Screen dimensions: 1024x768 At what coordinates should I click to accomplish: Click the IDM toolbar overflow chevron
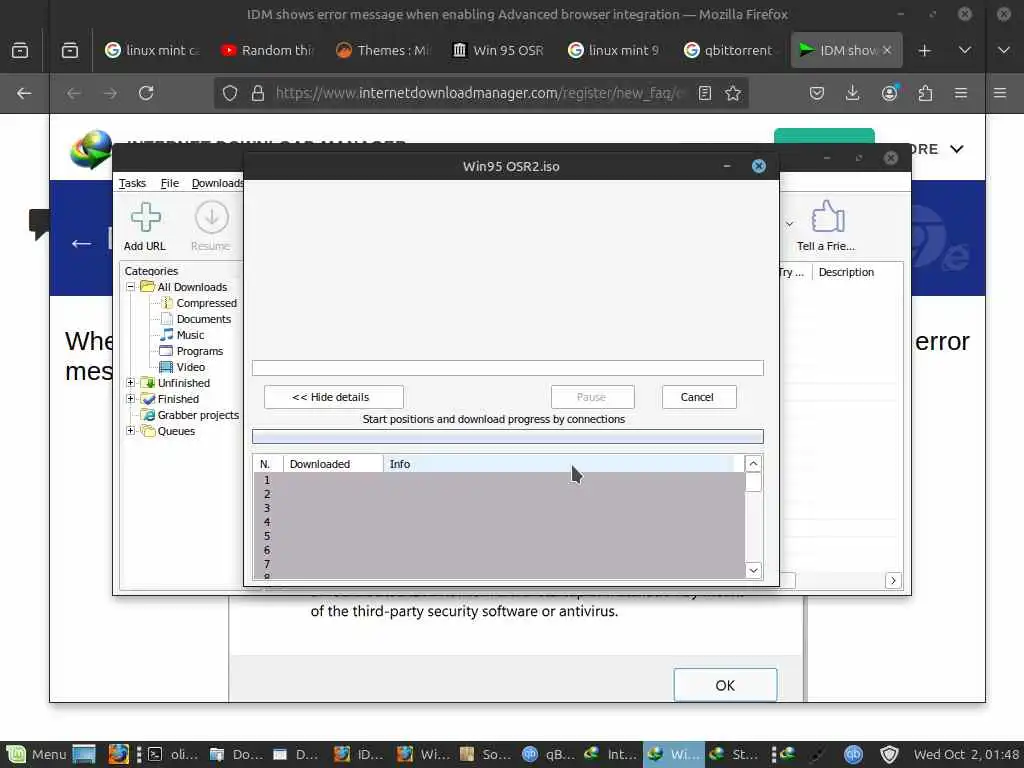coord(790,224)
